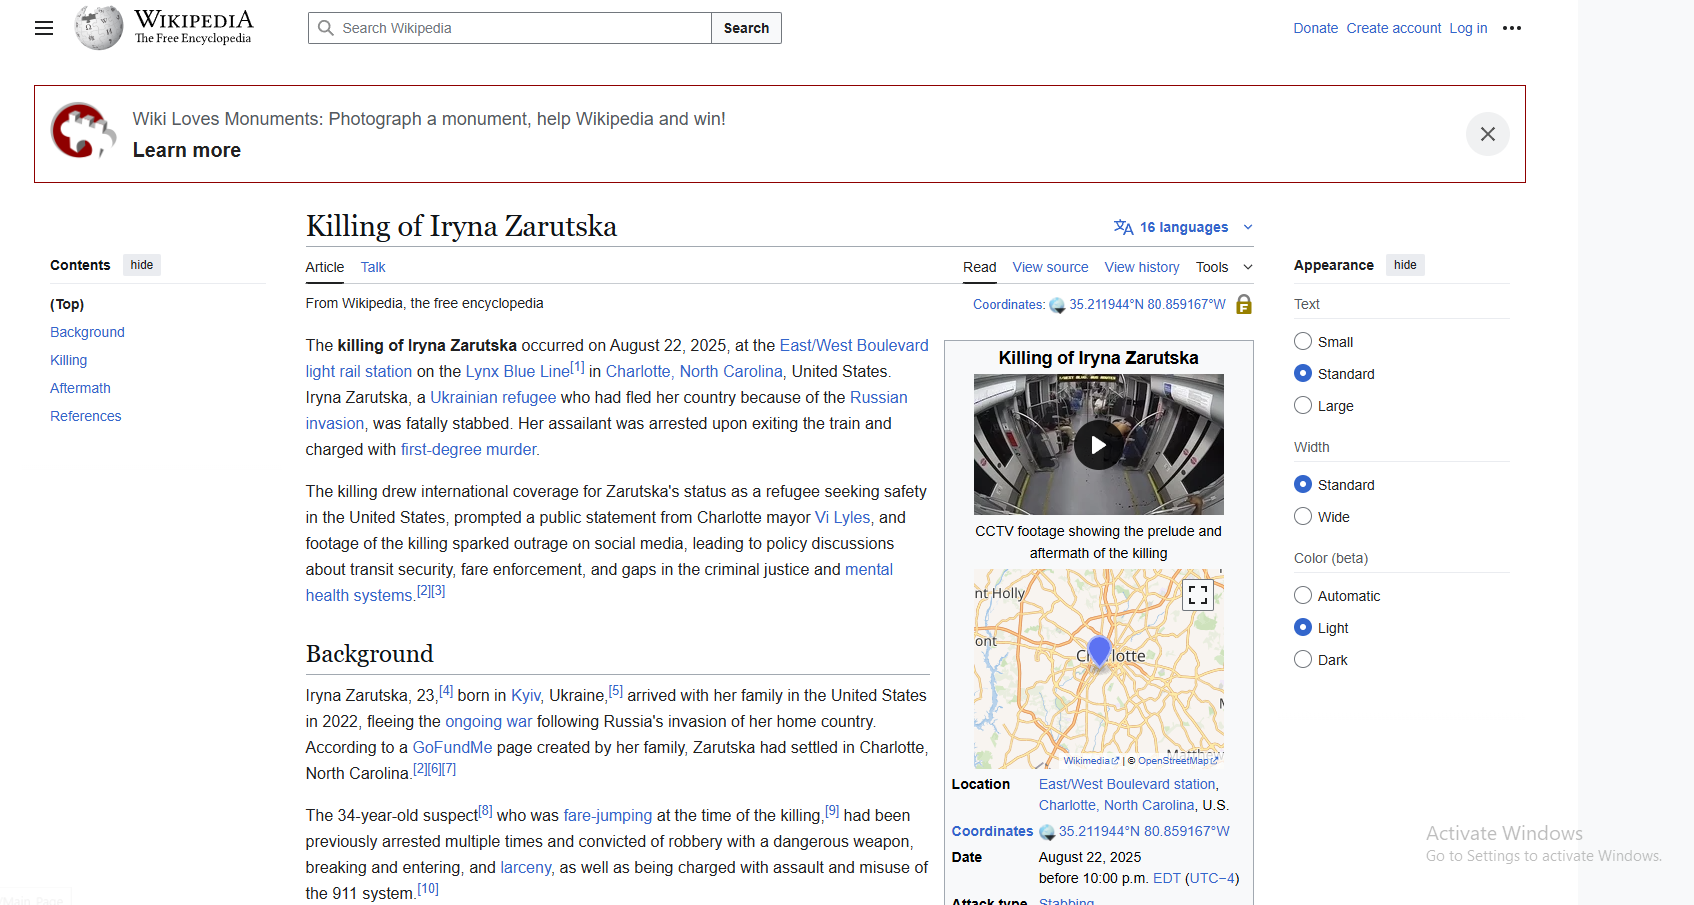Viewport: 1694px width, 905px height.
Task: Select Dark color mode
Action: tap(1303, 659)
